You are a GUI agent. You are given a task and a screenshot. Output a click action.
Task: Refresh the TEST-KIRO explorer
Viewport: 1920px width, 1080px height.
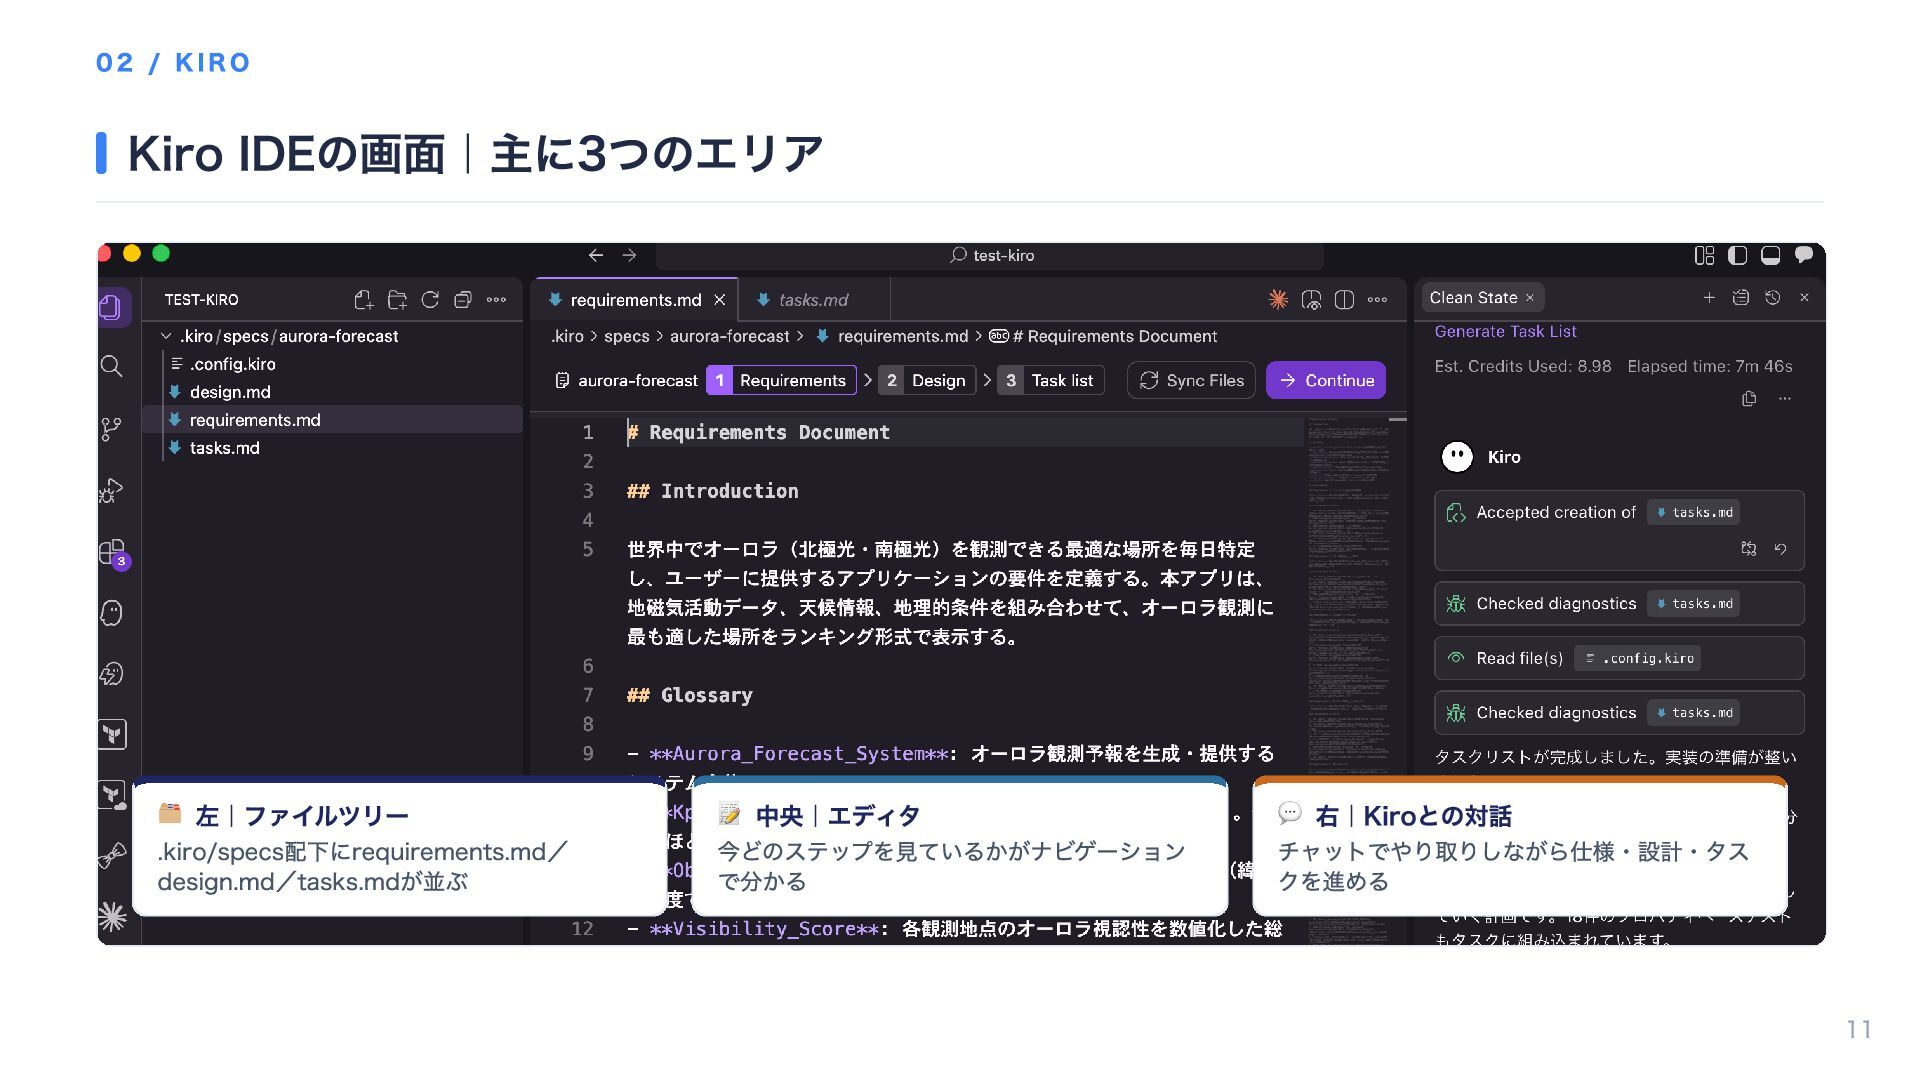tap(430, 300)
